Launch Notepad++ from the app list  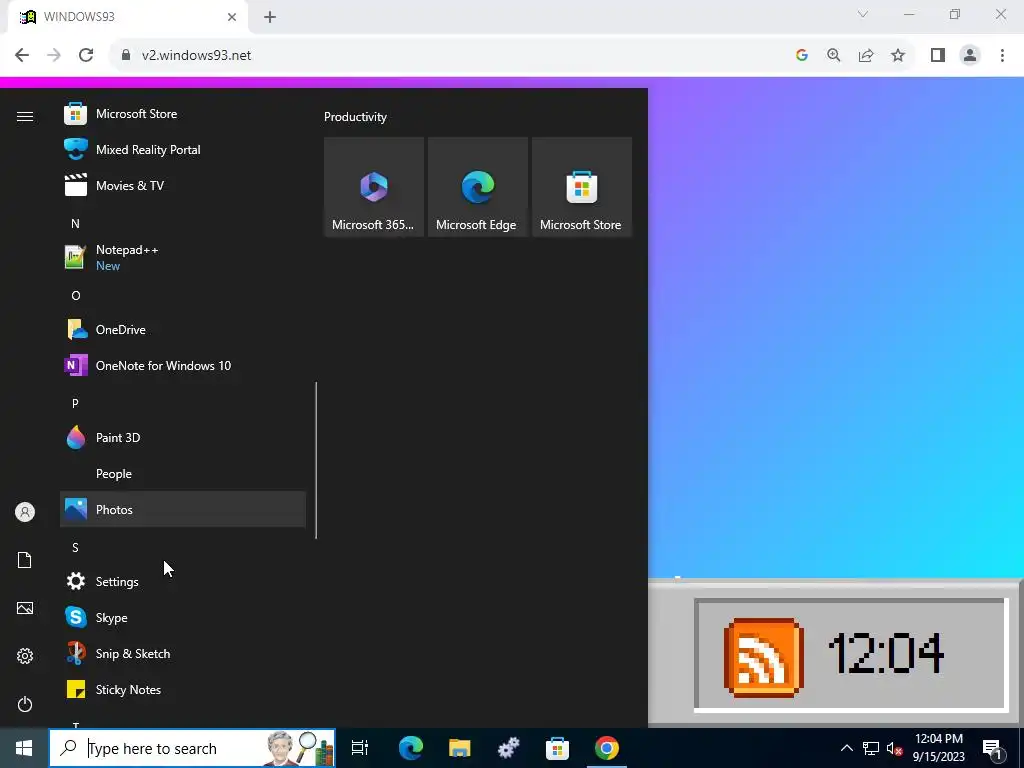pyautogui.click(x=183, y=257)
